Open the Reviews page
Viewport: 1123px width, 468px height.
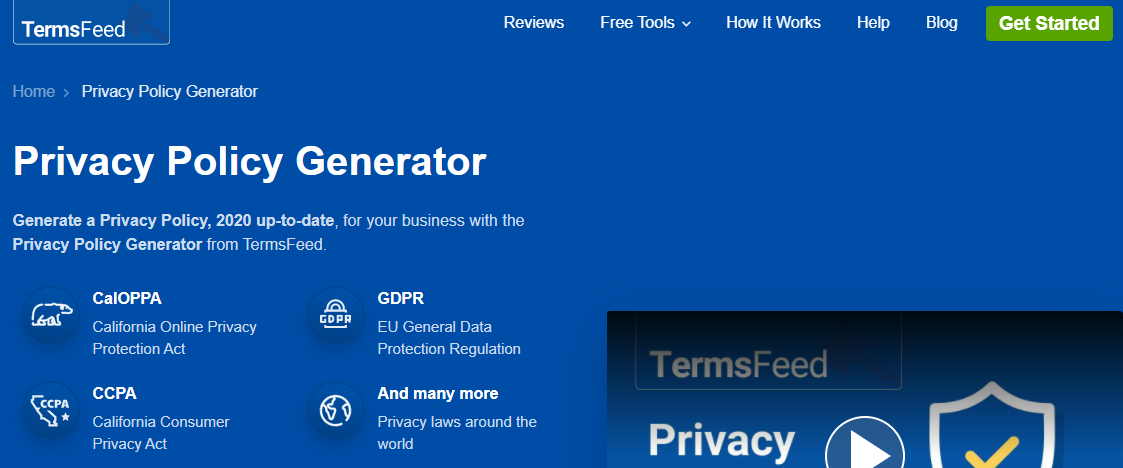[x=534, y=23]
